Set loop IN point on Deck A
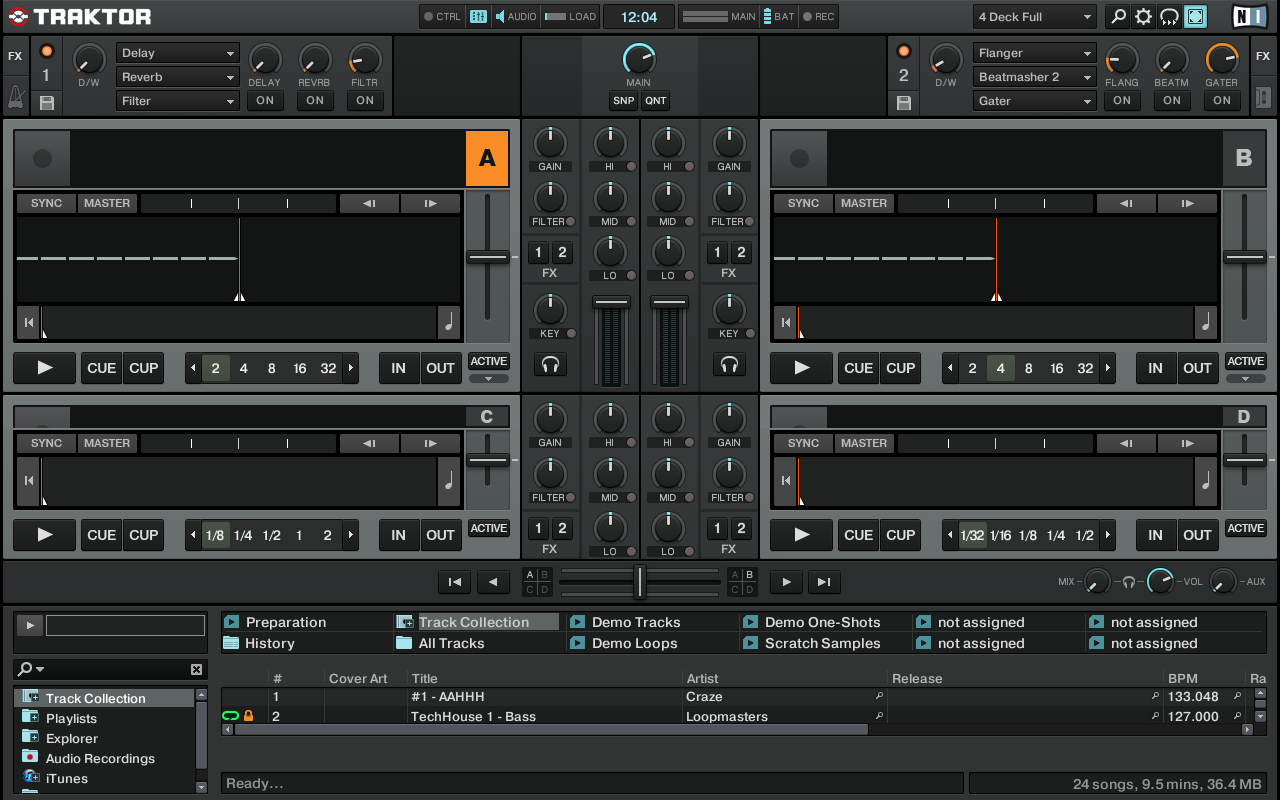 (398, 368)
